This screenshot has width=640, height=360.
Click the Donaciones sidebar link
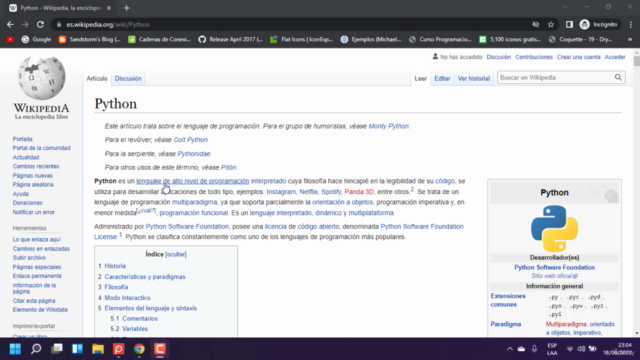pyautogui.click(x=27, y=203)
